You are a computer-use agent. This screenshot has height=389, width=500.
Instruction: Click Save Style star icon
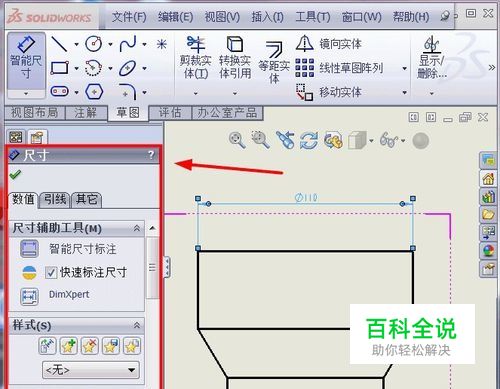tap(111, 346)
